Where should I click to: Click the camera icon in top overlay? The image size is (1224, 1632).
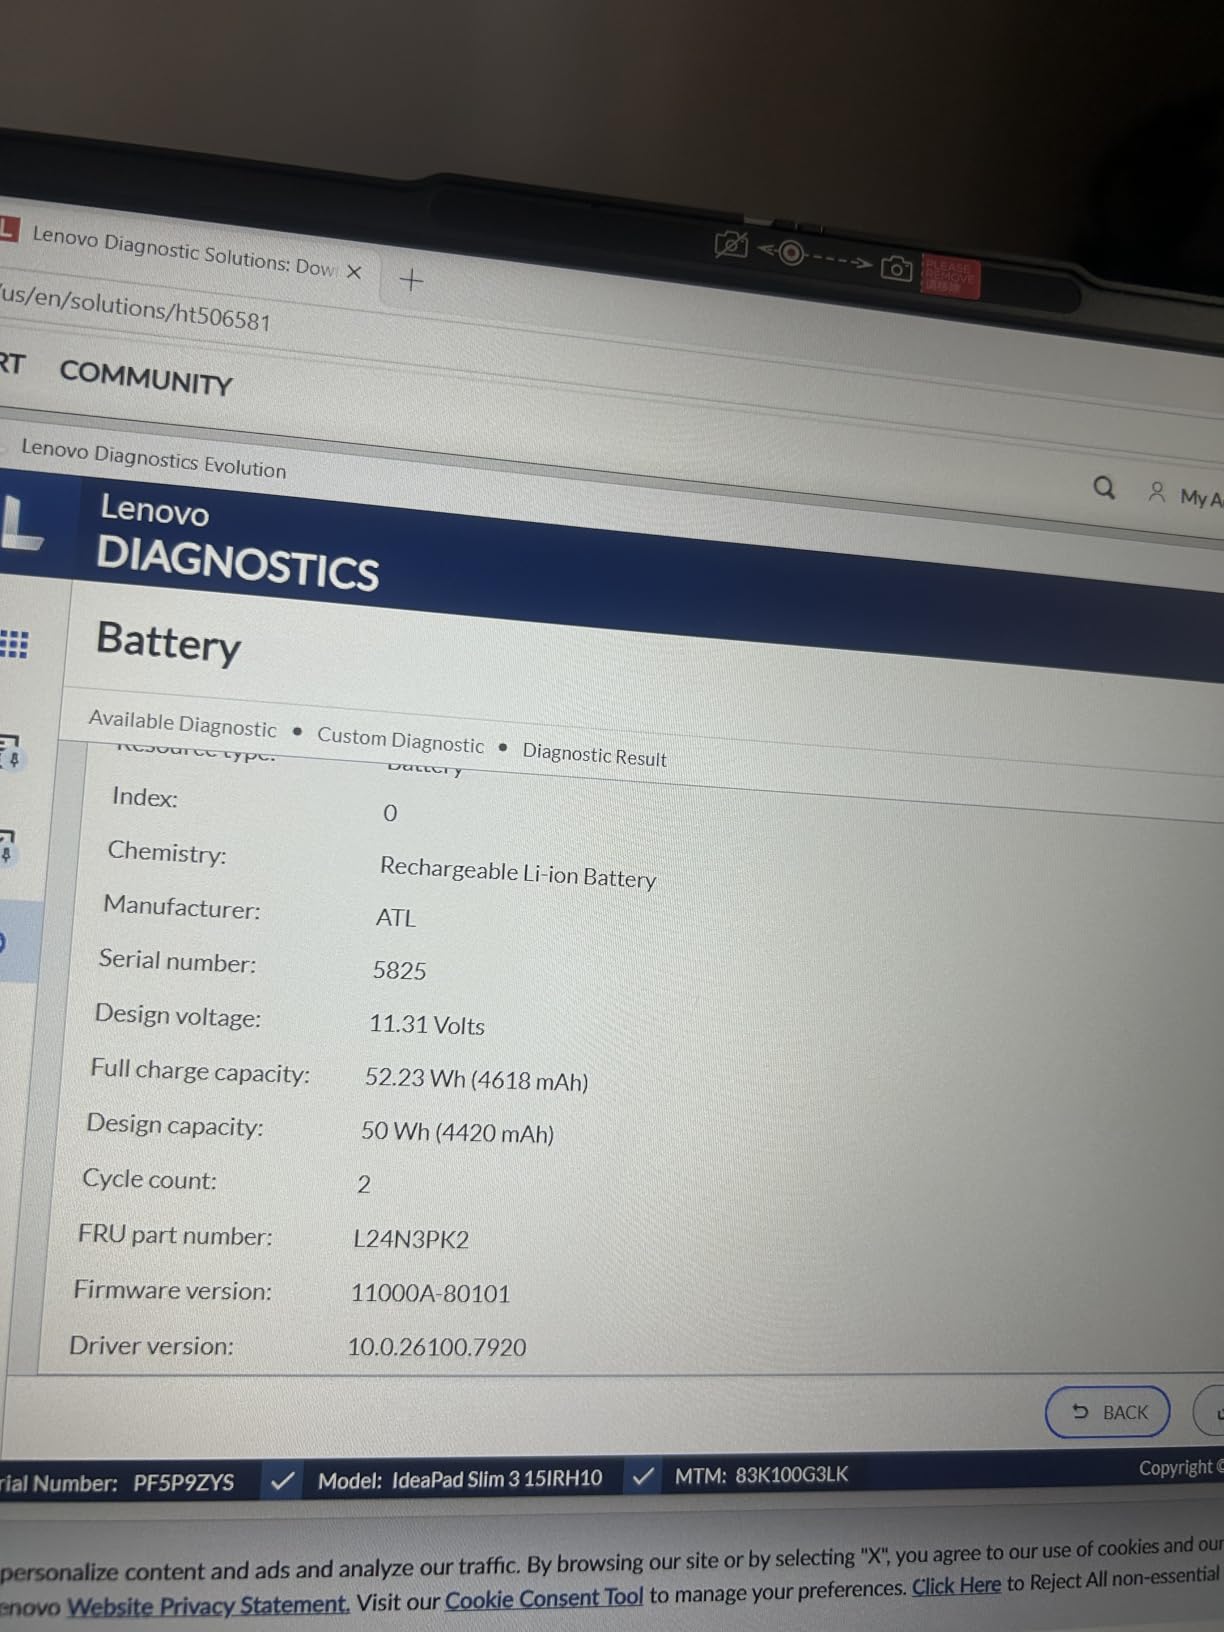coord(896,268)
